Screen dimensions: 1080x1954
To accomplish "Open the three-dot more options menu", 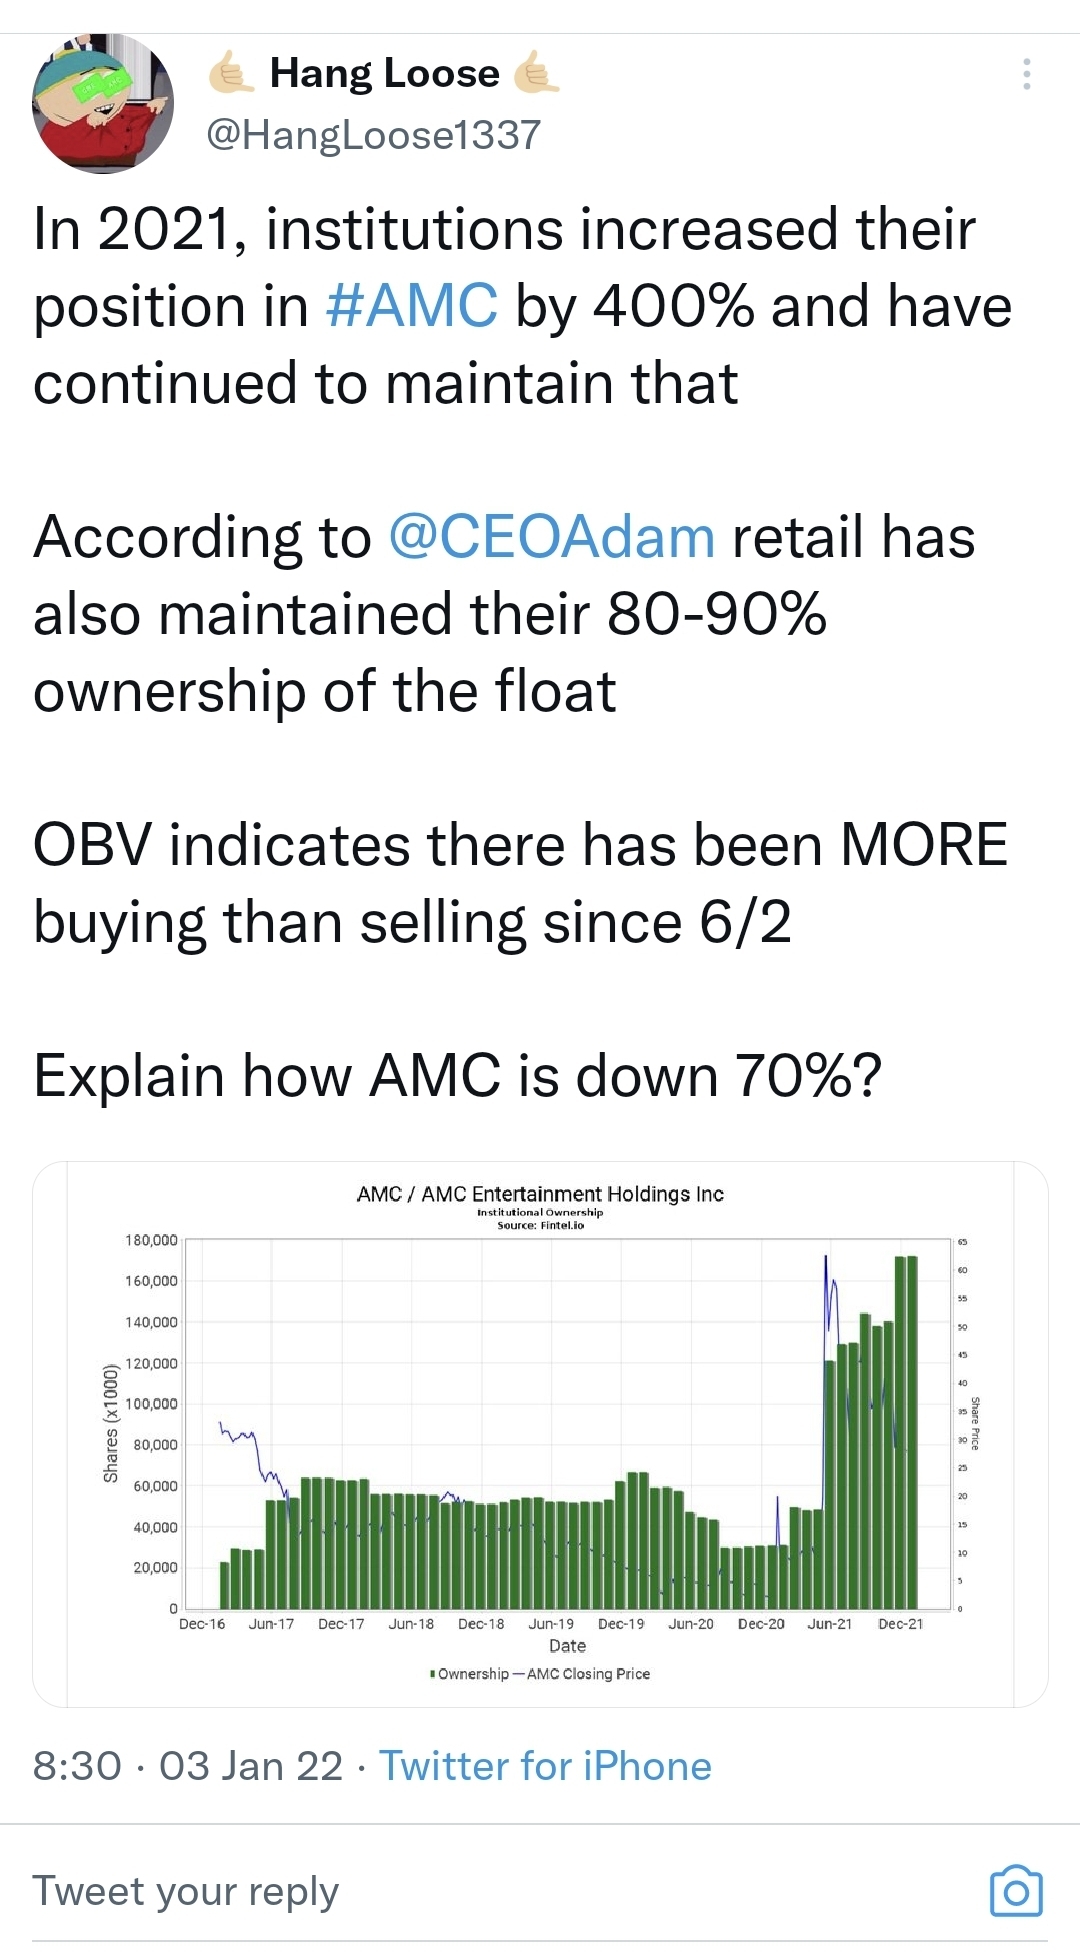I will pos(1026,75).
